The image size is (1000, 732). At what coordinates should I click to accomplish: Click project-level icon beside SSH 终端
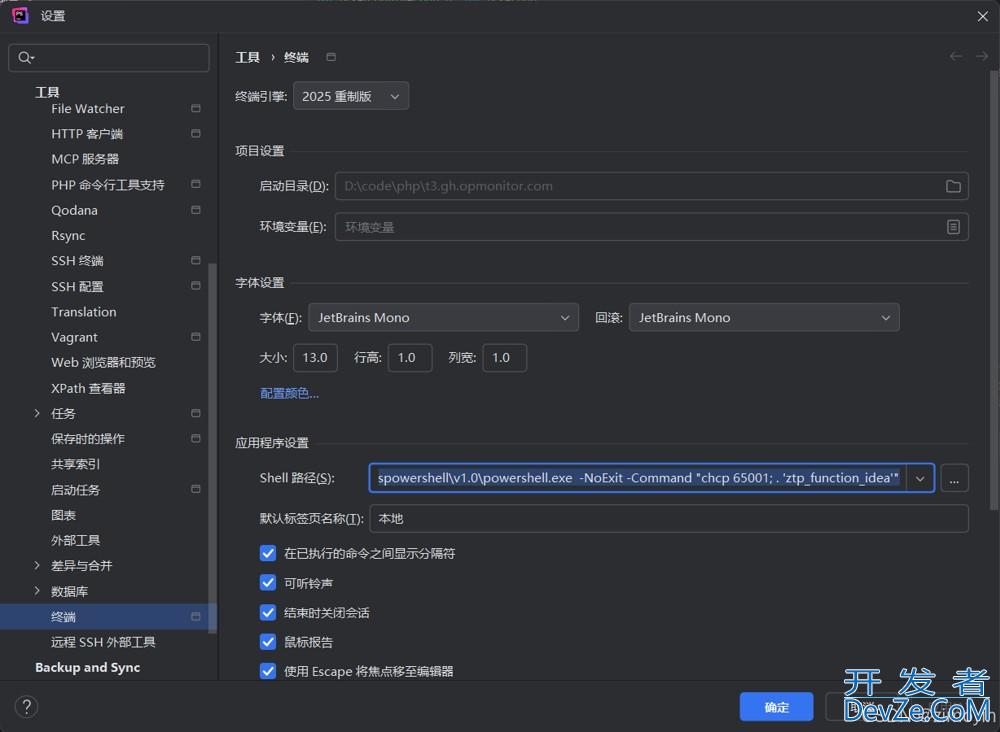[196, 260]
